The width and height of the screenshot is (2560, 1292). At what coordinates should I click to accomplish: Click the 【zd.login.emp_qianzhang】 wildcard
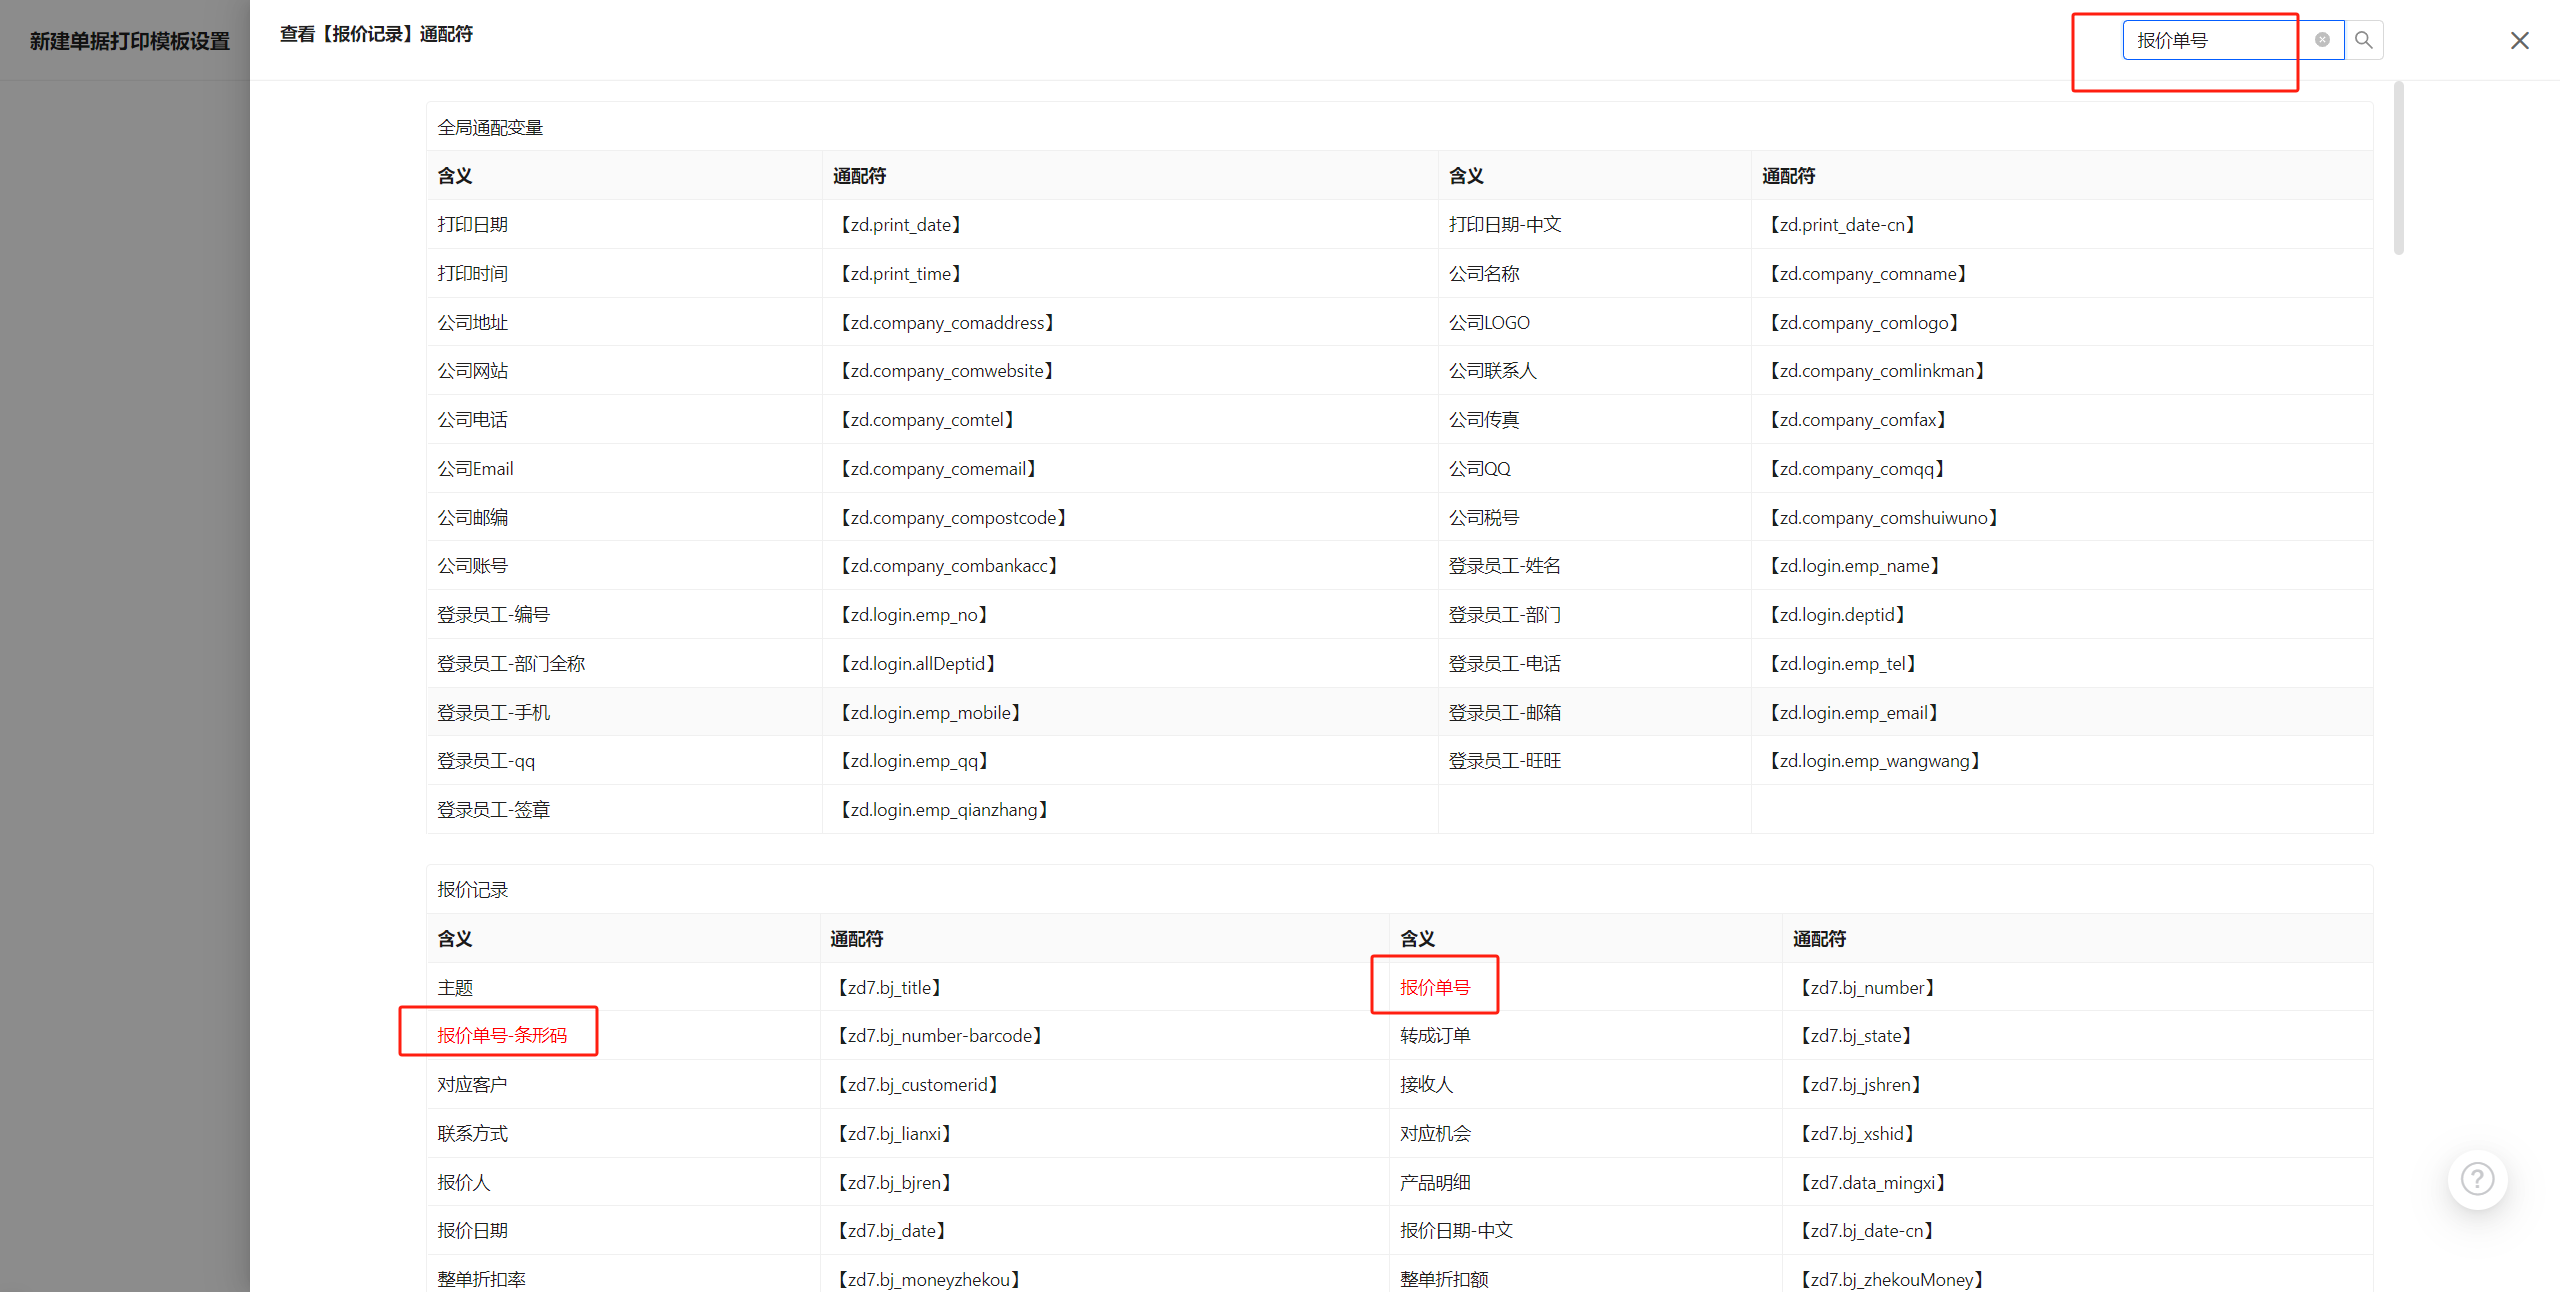coord(943,810)
